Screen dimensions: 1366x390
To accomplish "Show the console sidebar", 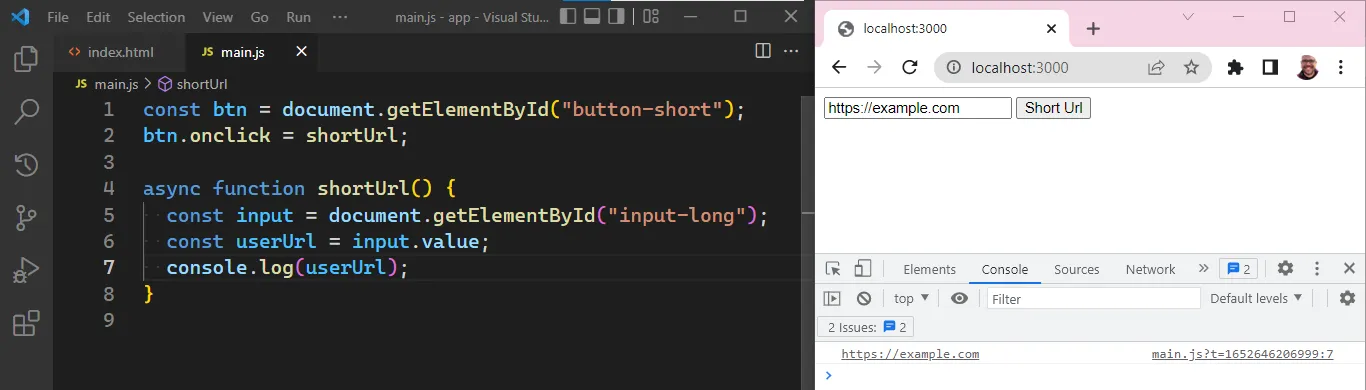I will tap(832, 298).
